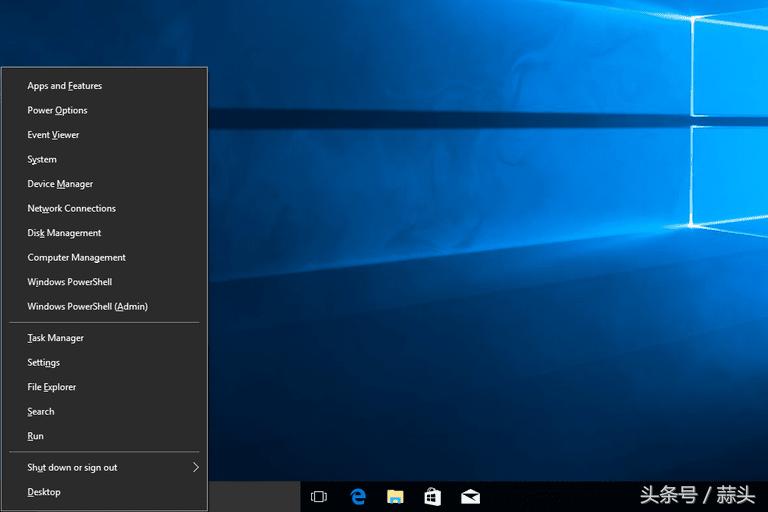Show the Desktop via menu entry

[104, 492]
